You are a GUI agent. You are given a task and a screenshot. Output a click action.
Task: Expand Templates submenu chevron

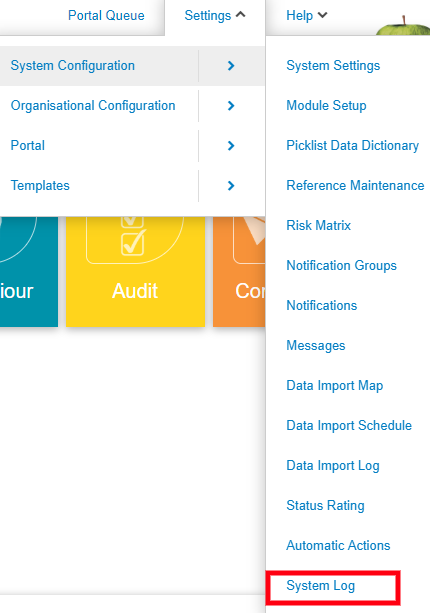231,186
